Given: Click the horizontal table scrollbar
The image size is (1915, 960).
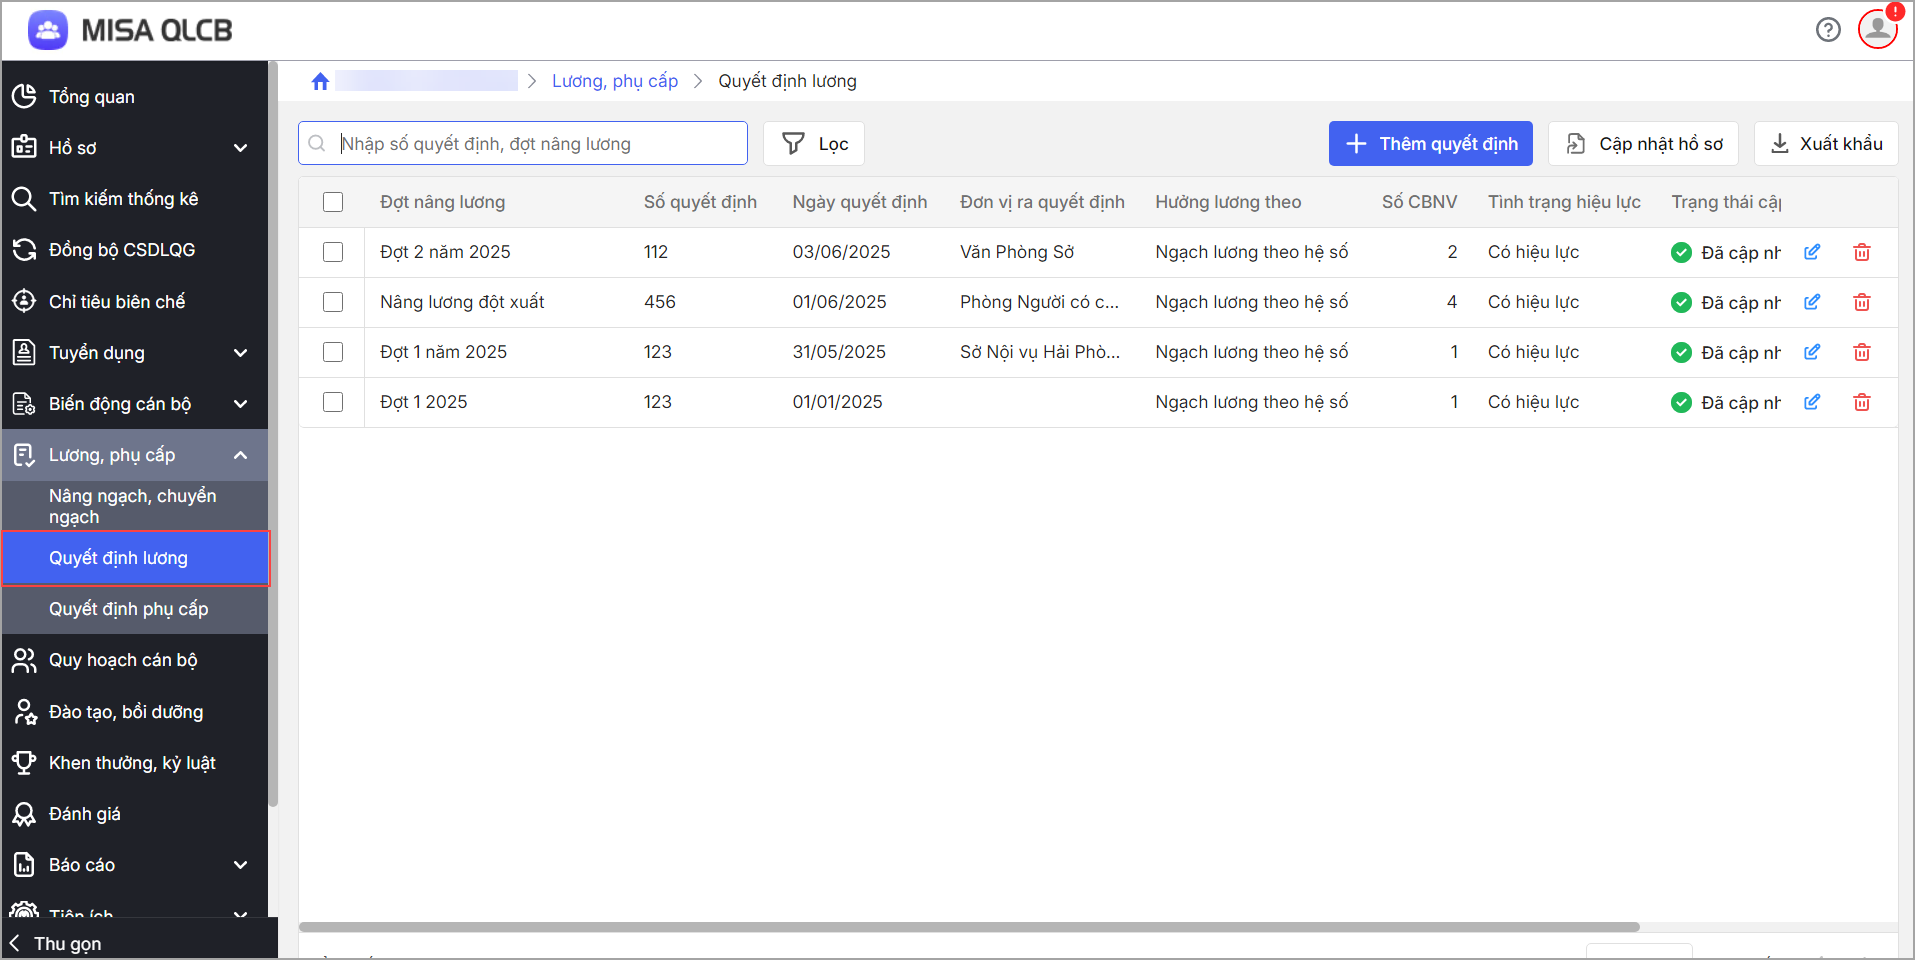Looking at the screenshot, I should [x=968, y=927].
